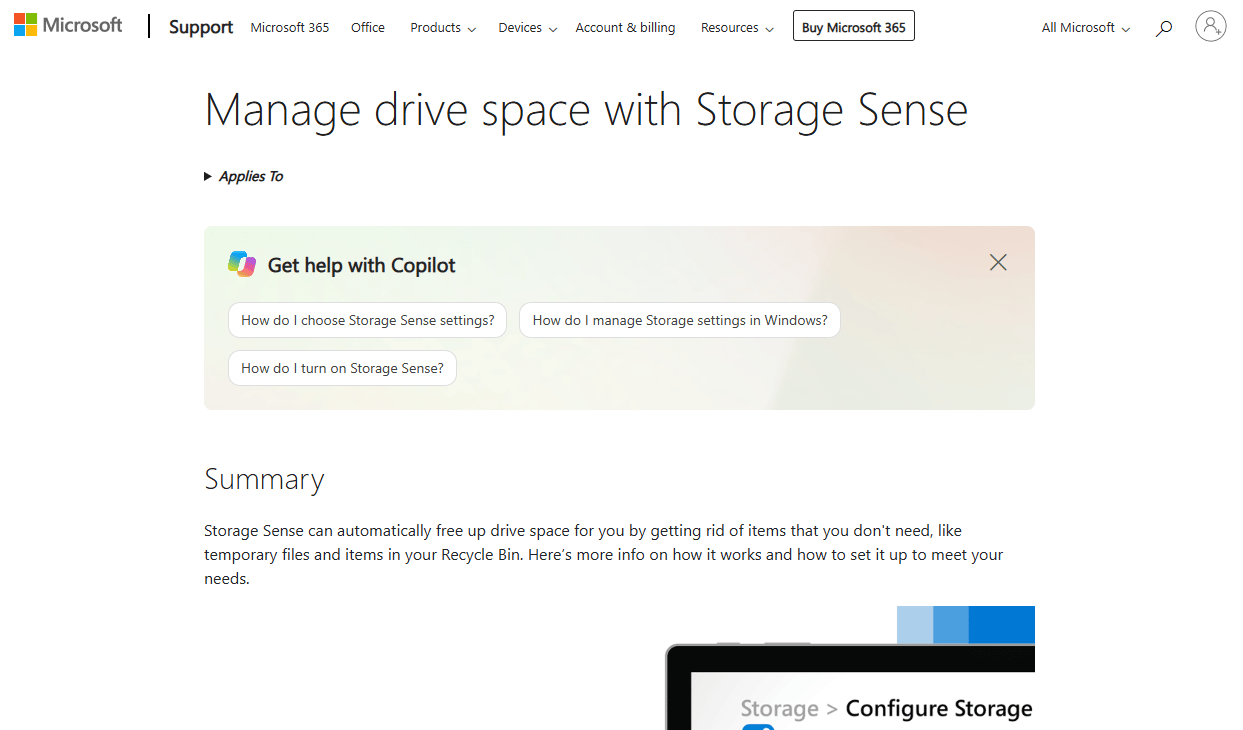Expand the Resources dropdown menu
Viewport: 1243px width, 730px height.
tap(737, 28)
